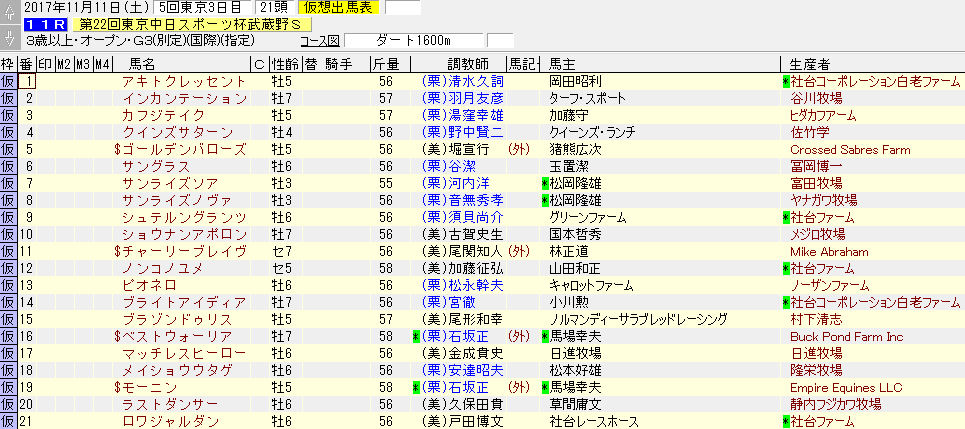Click trainer (美)戸田博文
The height and width of the screenshot is (429, 965).
[463, 422]
